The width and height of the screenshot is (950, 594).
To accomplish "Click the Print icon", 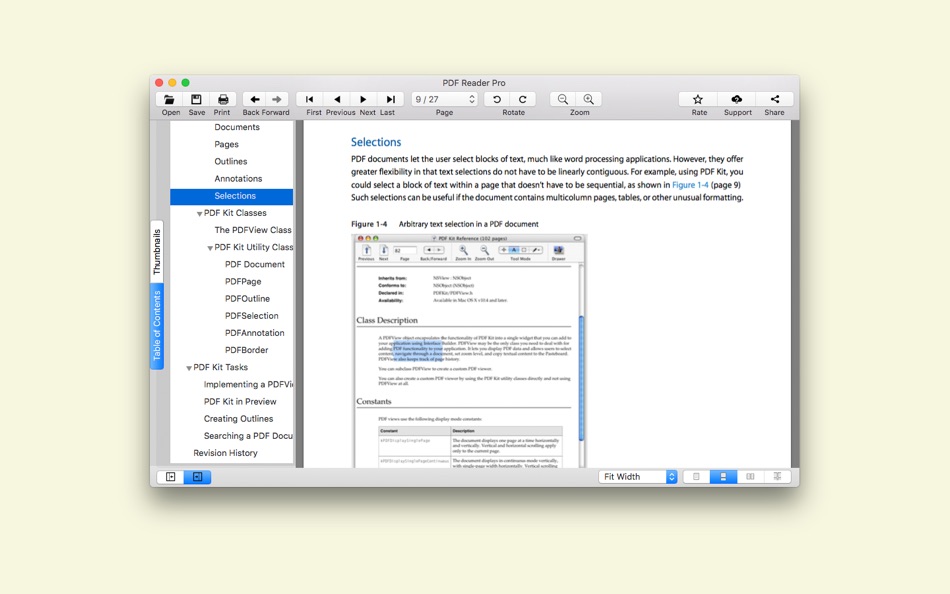I will point(222,99).
